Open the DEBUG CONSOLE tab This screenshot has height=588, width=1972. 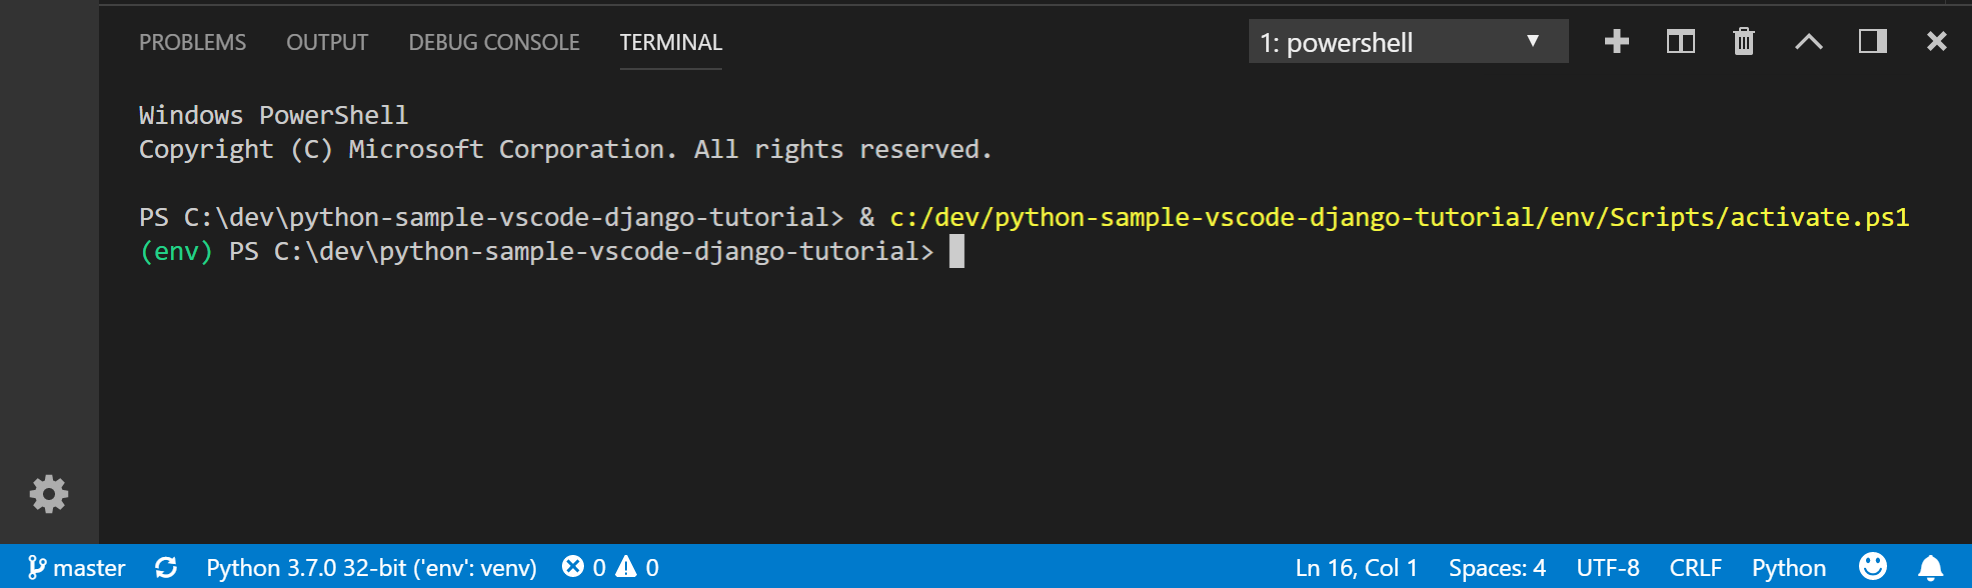[x=494, y=43]
